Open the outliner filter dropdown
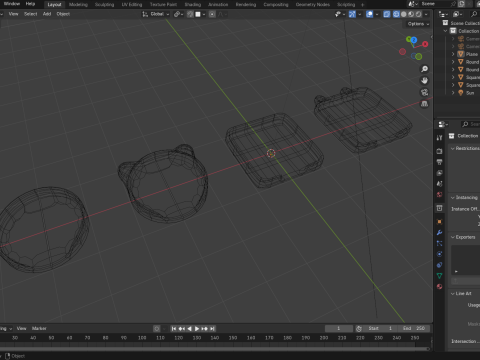 457,14
